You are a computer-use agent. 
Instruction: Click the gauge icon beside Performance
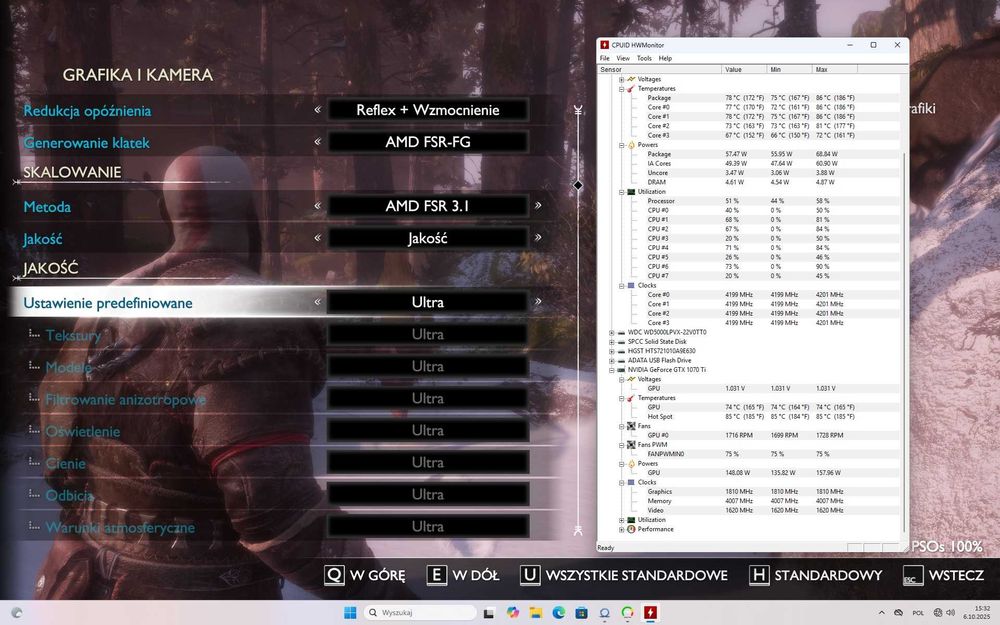point(631,529)
